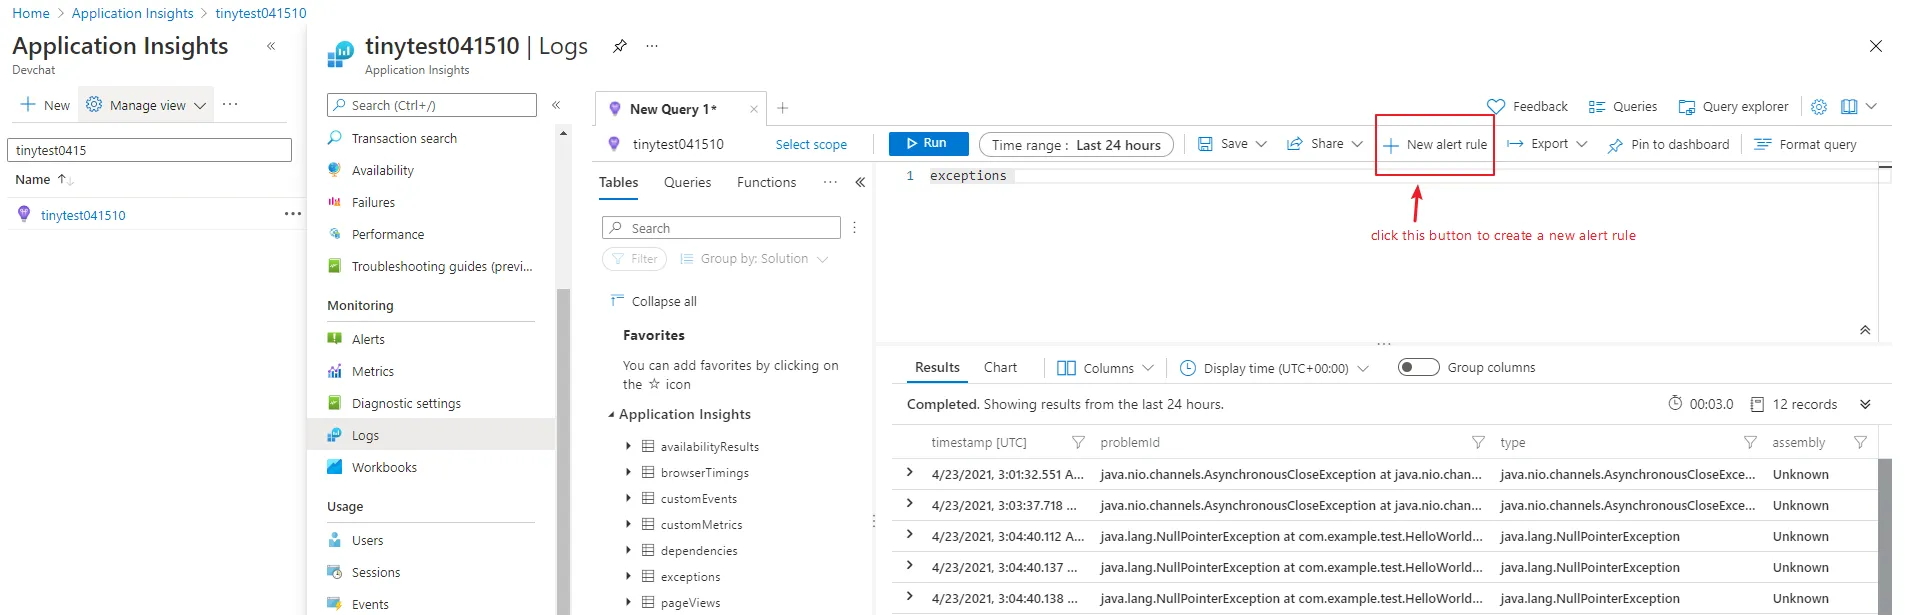Open Availability from the menu
Viewport: 1905px width, 615px height.
[382, 170]
